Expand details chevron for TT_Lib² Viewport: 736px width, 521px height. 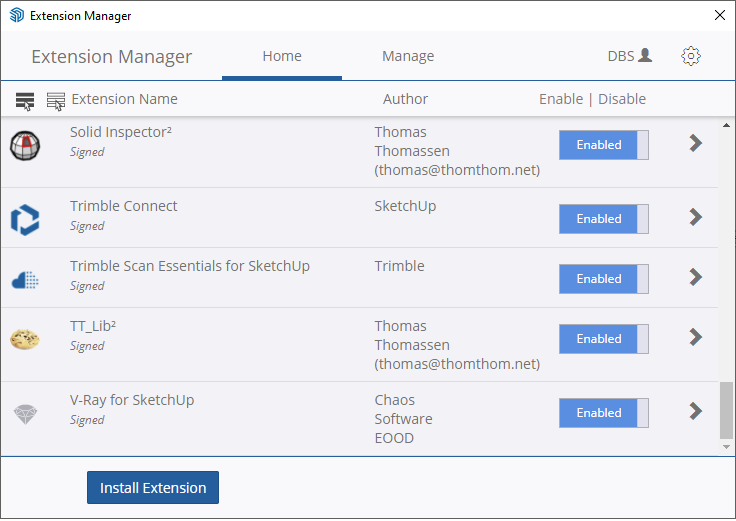696,337
